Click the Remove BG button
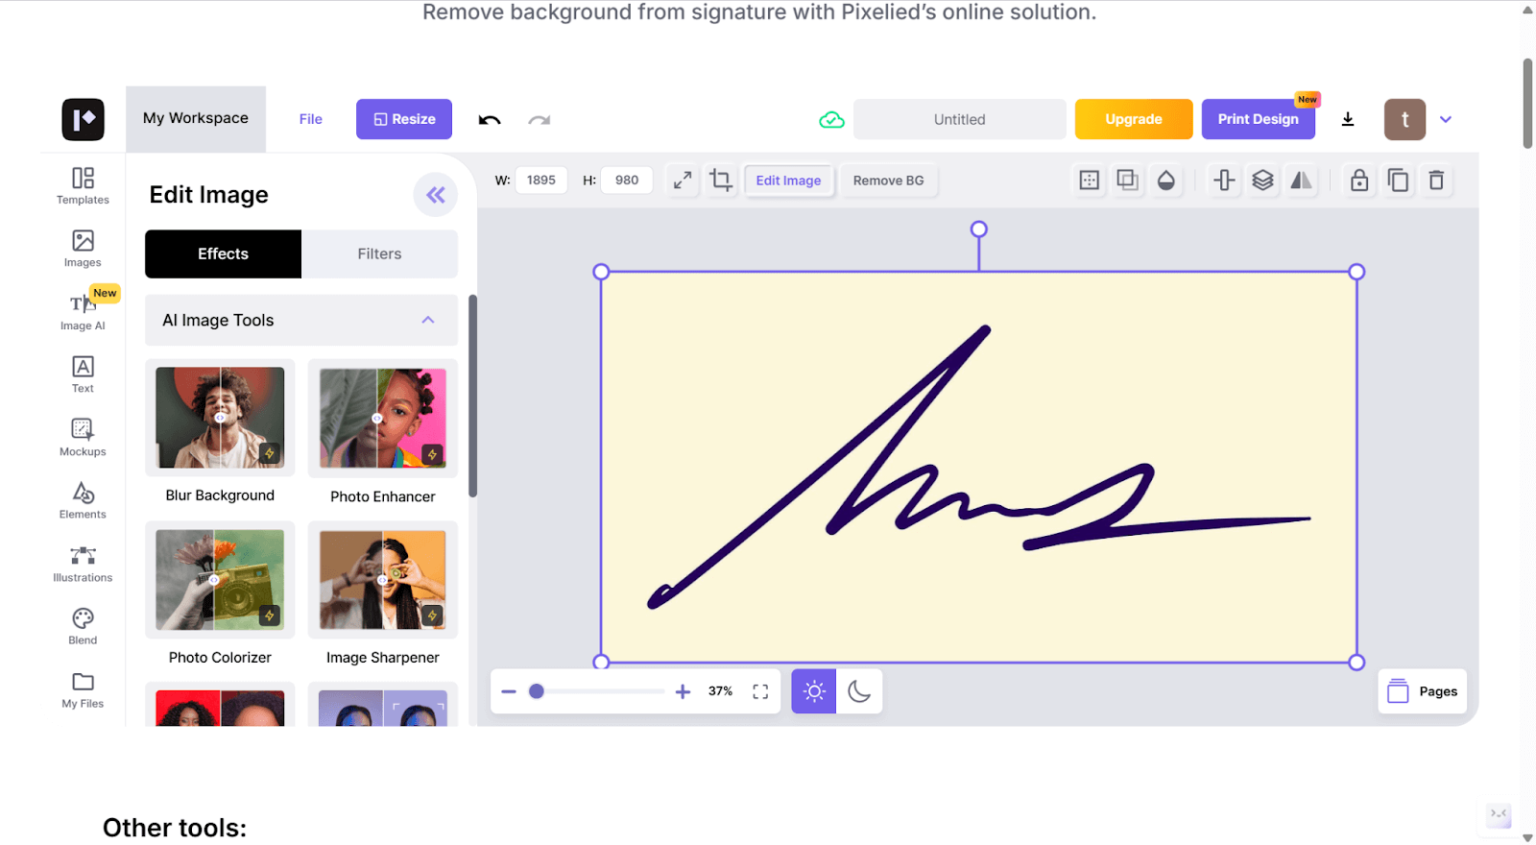Image resolution: width=1536 pixels, height=845 pixels. 888,180
